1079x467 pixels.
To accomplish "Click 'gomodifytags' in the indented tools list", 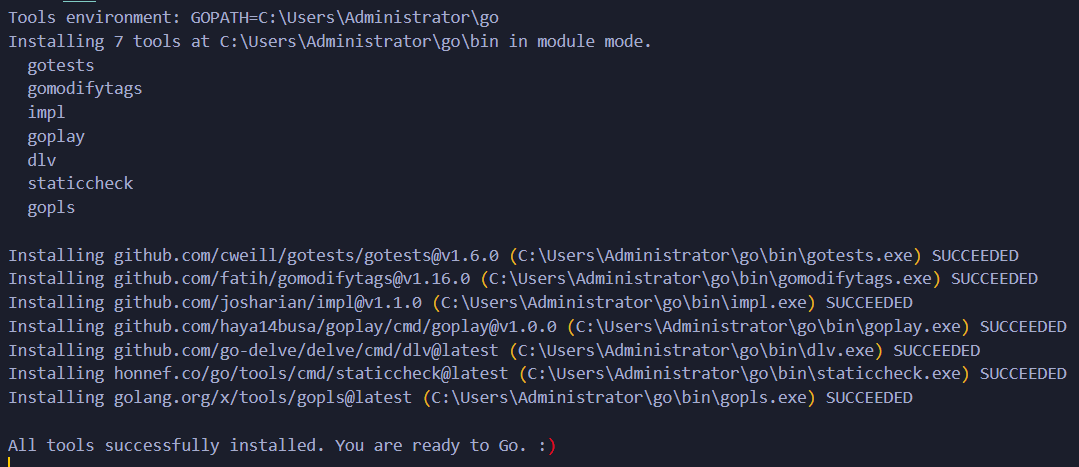I will click(85, 88).
